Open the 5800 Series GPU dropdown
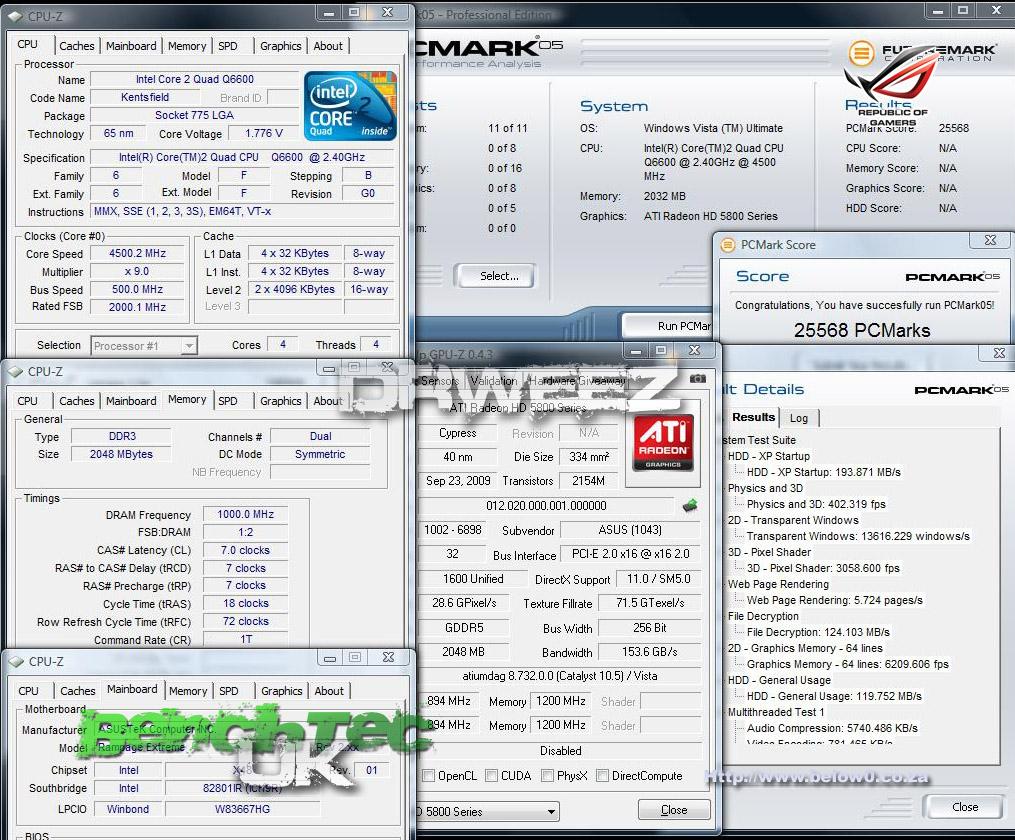Screen dimensions: 1015x840 coord(551,812)
